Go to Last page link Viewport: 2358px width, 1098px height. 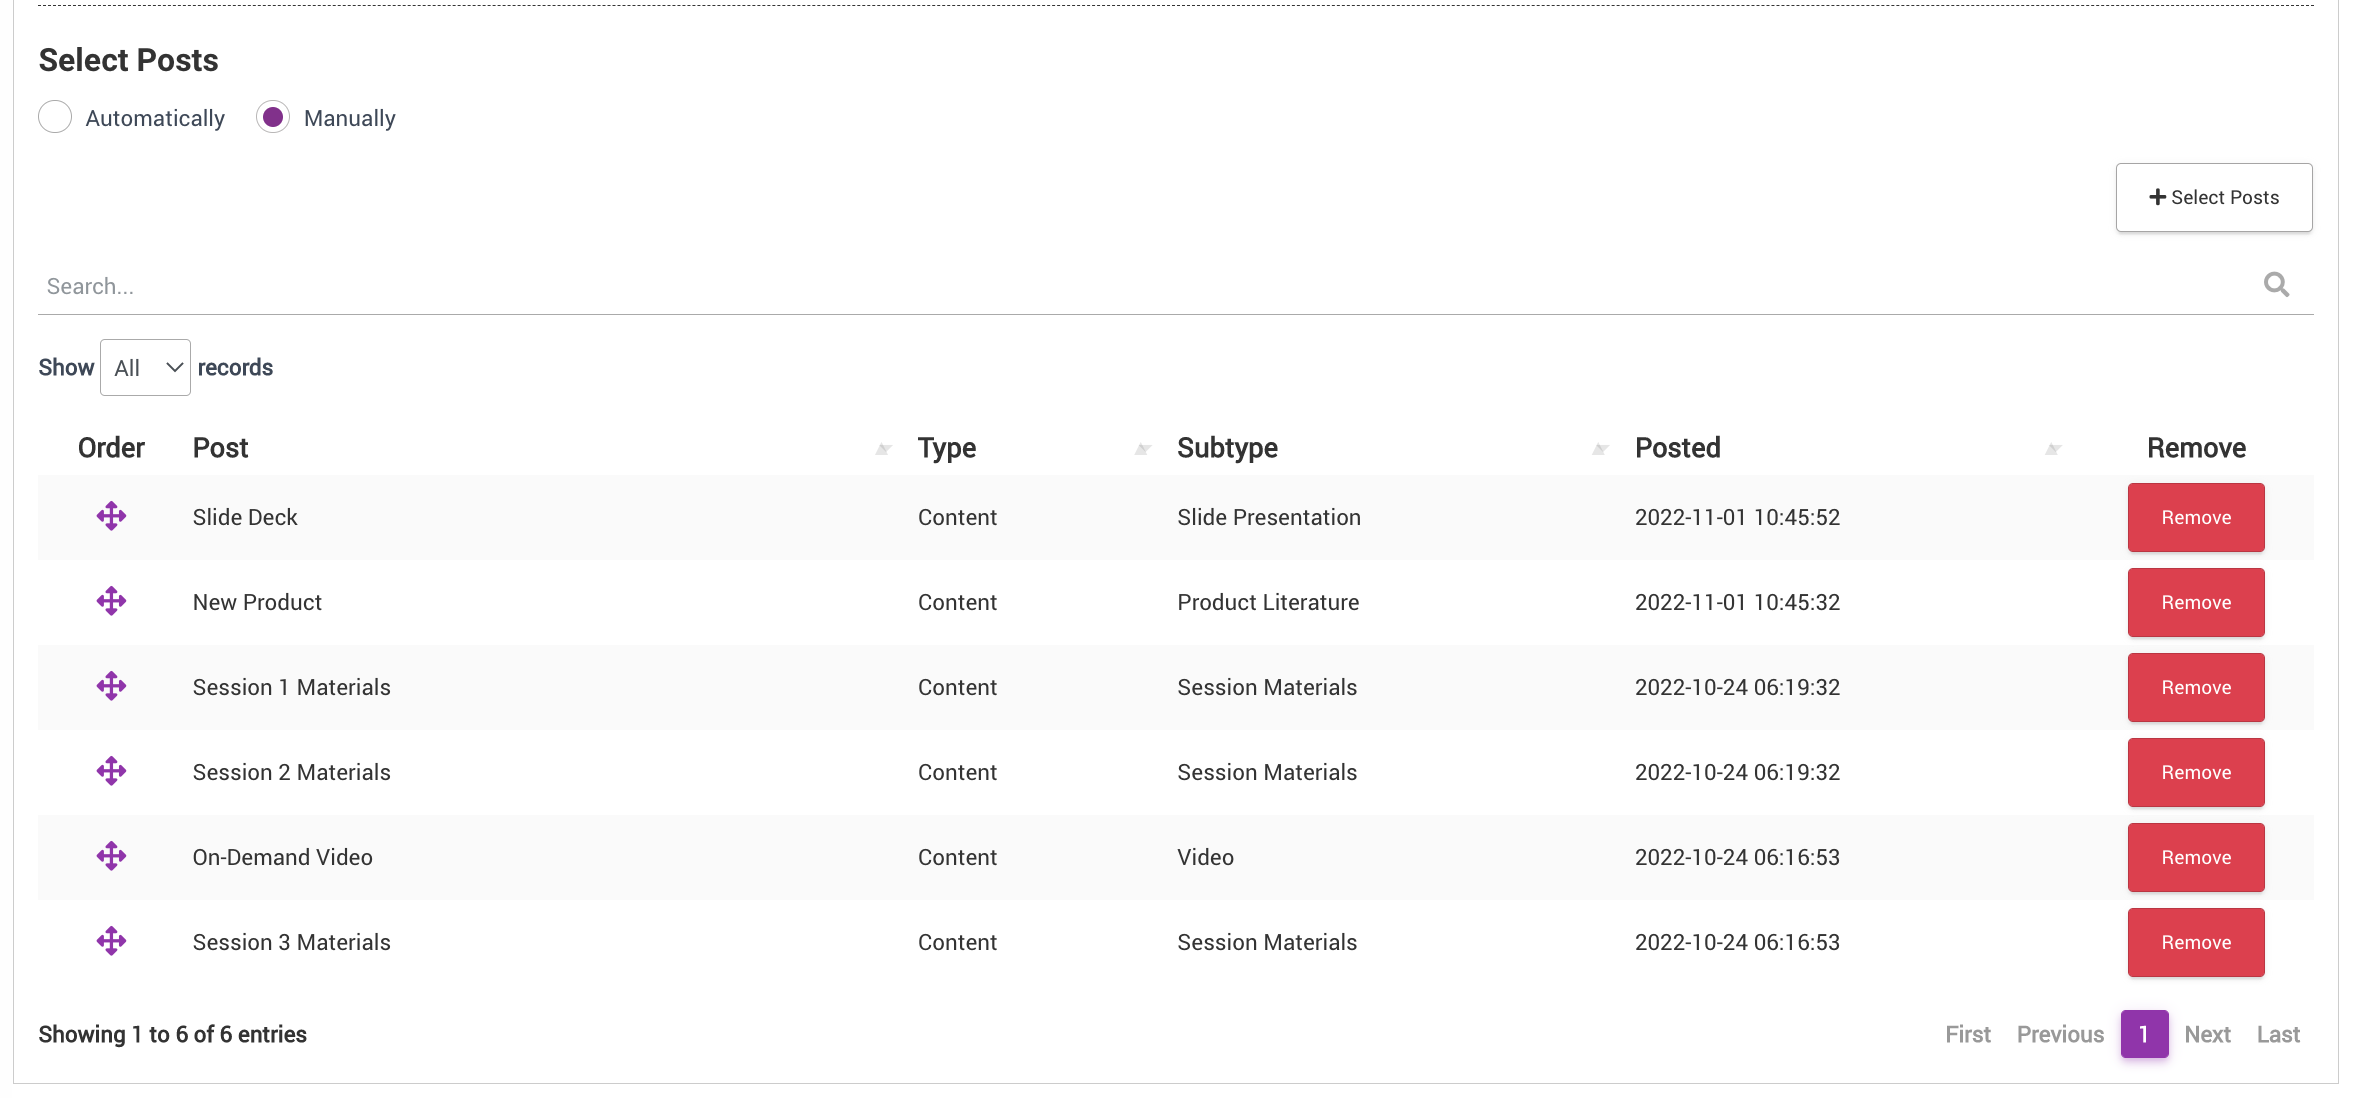coord(2278,1034)
